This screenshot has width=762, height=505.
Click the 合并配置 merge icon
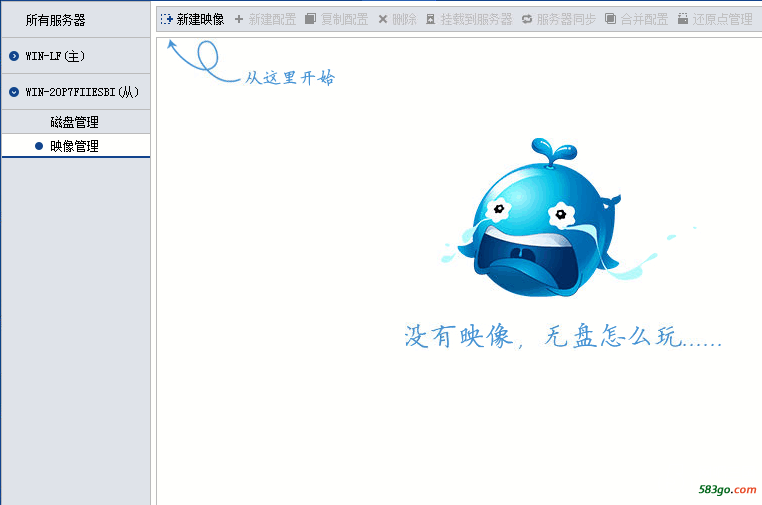[610, 19]
